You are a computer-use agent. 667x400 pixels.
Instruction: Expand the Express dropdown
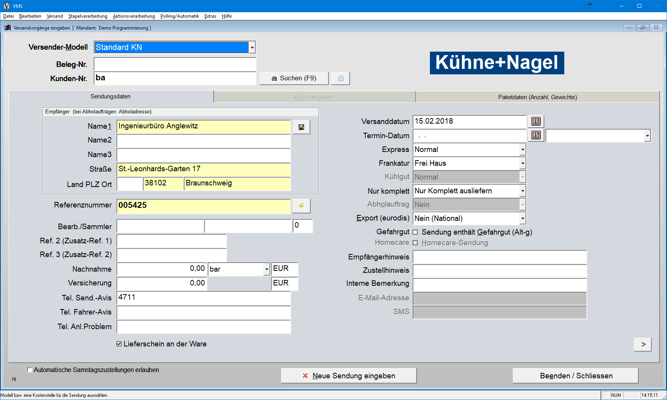point(522,150)
